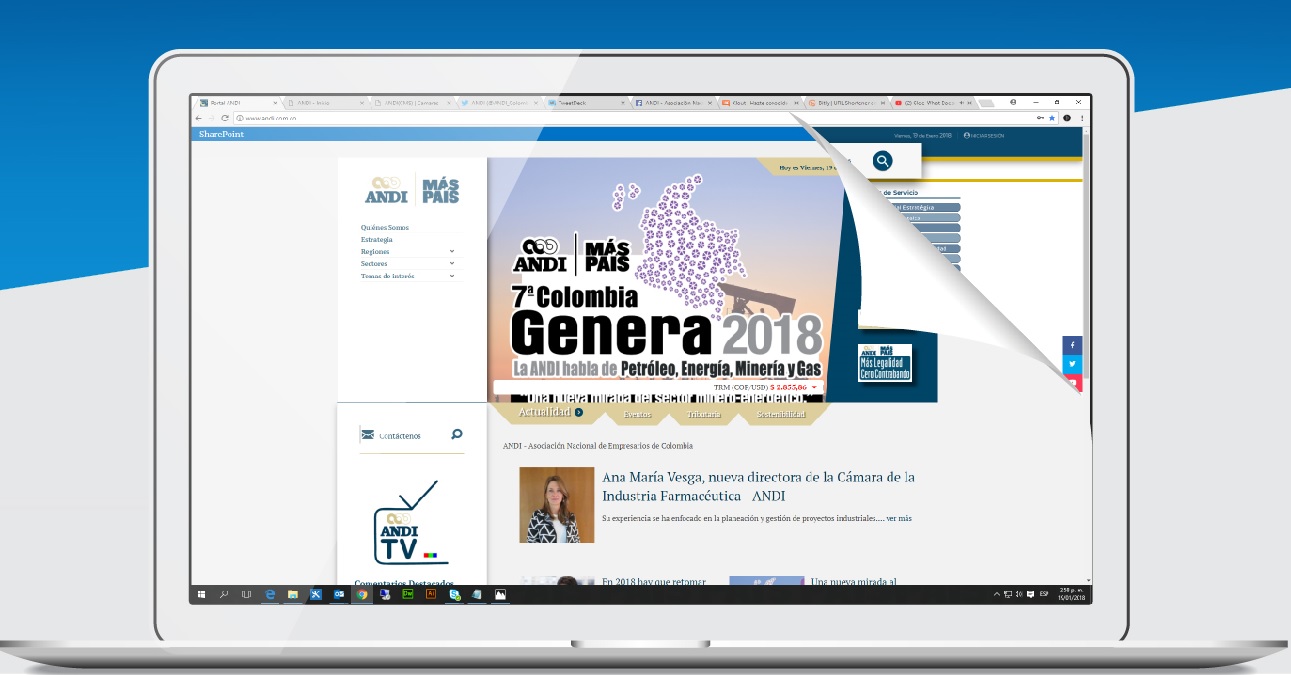Open the Twitter share icon
The image size is (1291, 675).
[x=1072, y=364]
